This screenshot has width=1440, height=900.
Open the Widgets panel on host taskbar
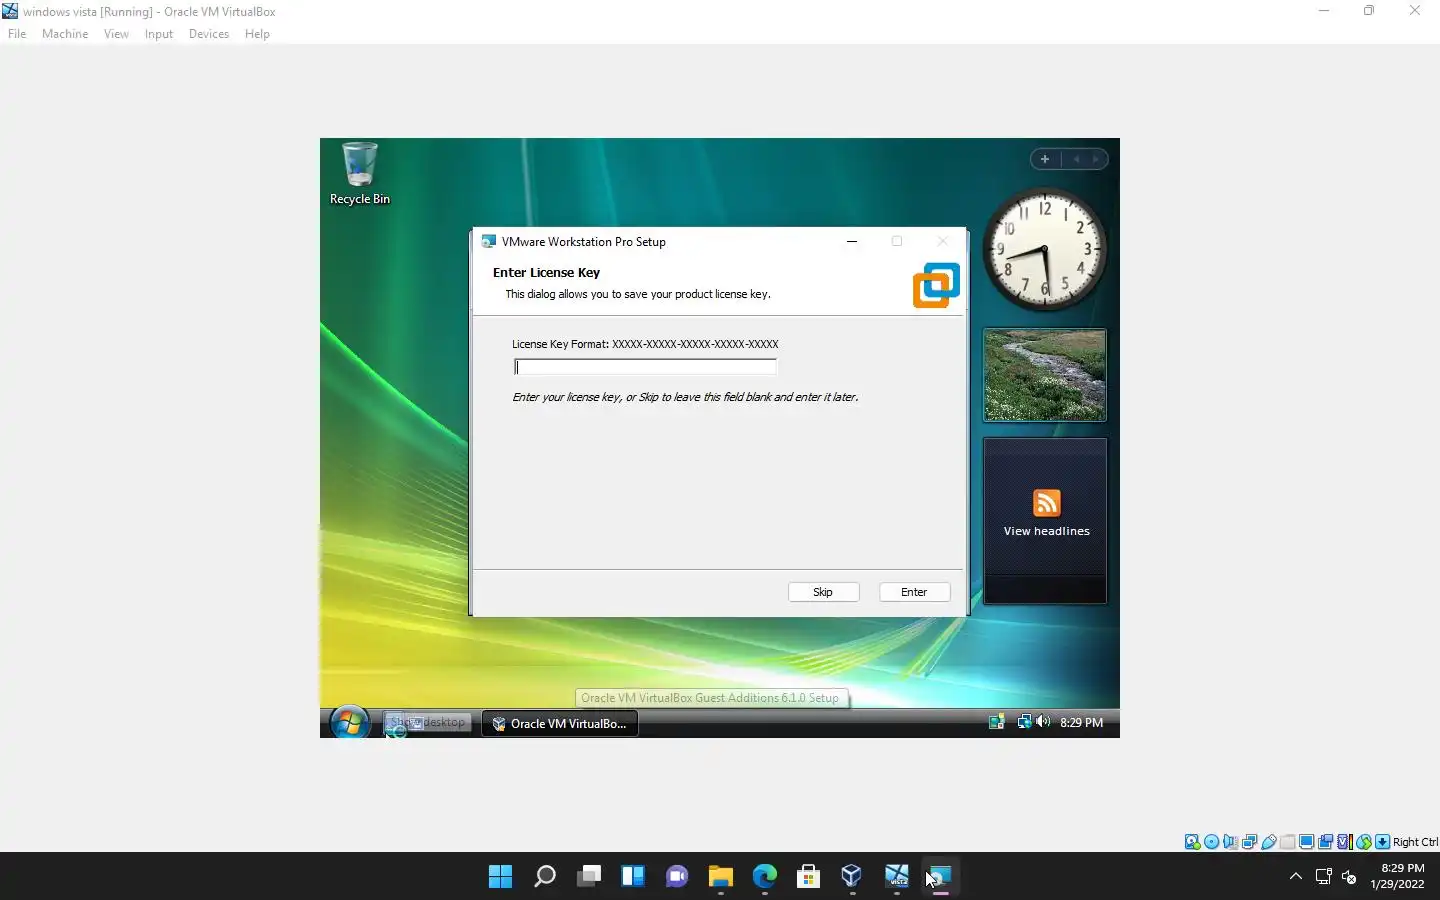coord(633,877)
